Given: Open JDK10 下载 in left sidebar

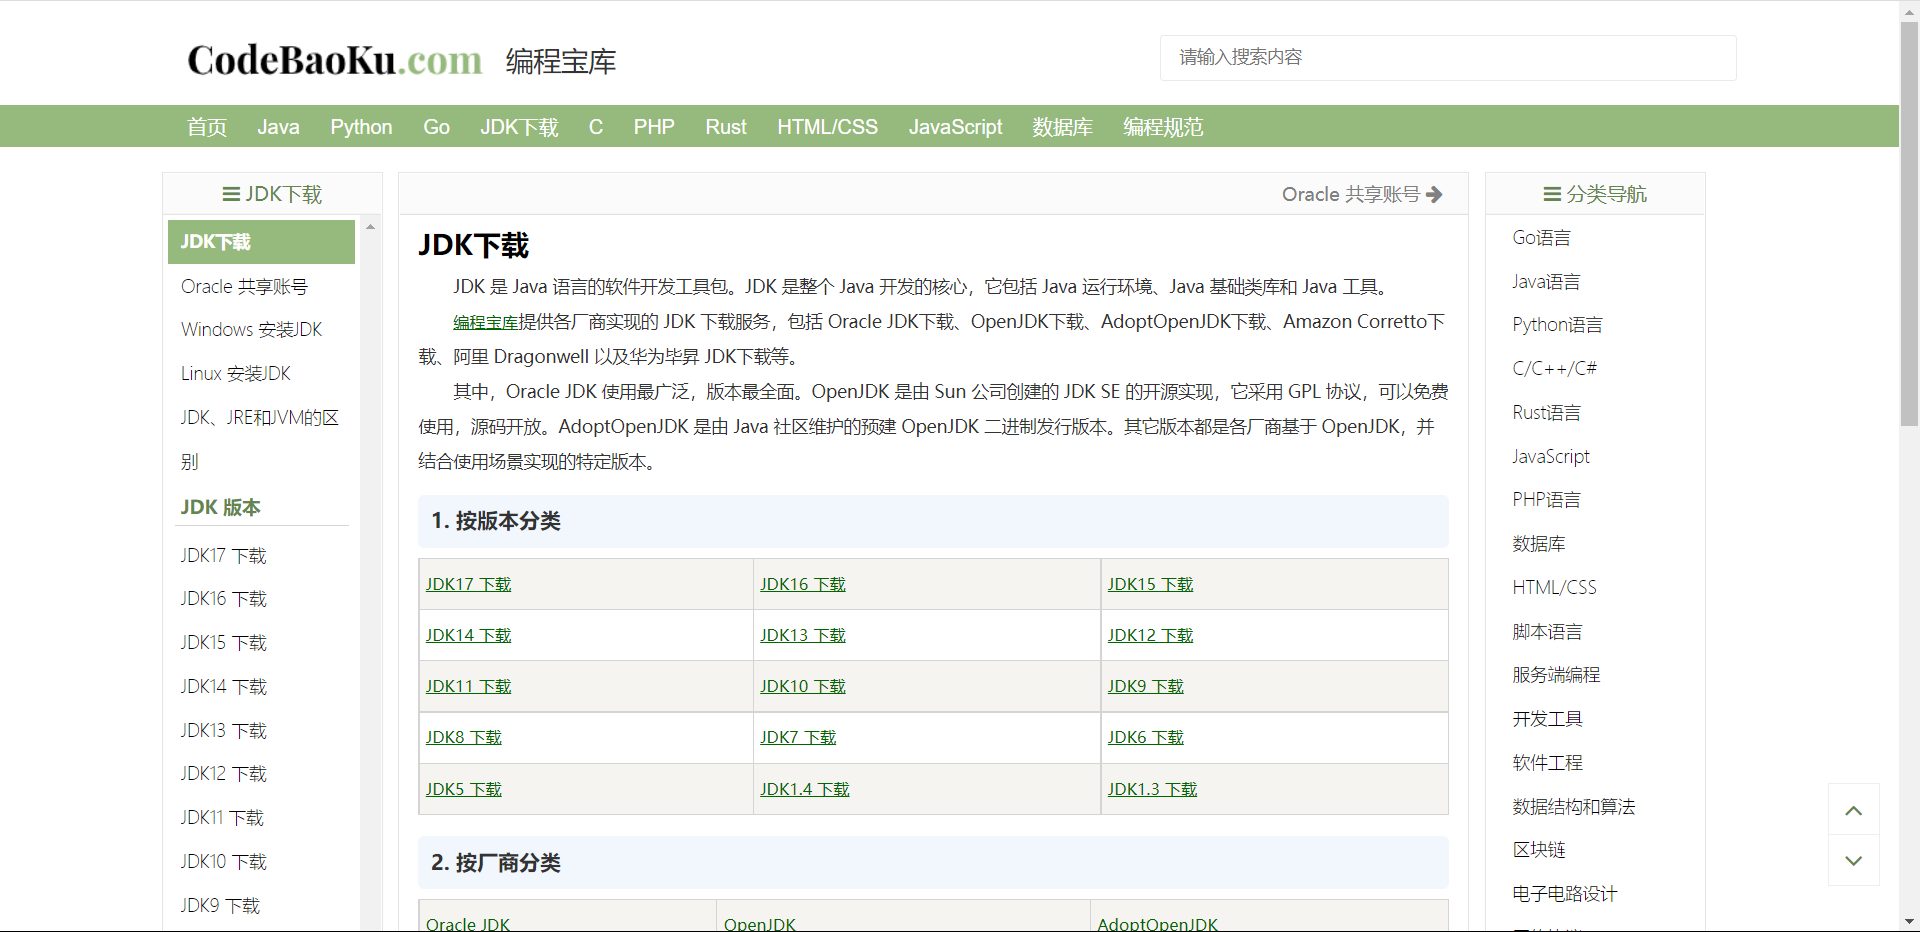Looking at the screenshot, I should 223,861.
